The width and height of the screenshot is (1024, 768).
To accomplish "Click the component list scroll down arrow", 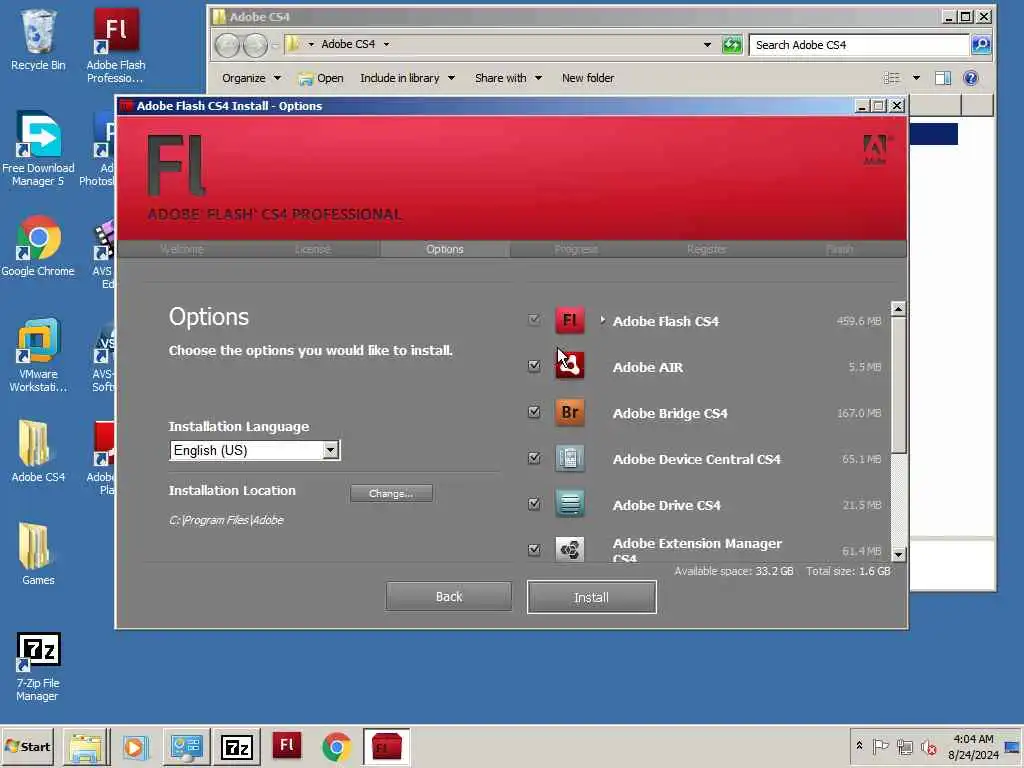I will pos(898,554).
